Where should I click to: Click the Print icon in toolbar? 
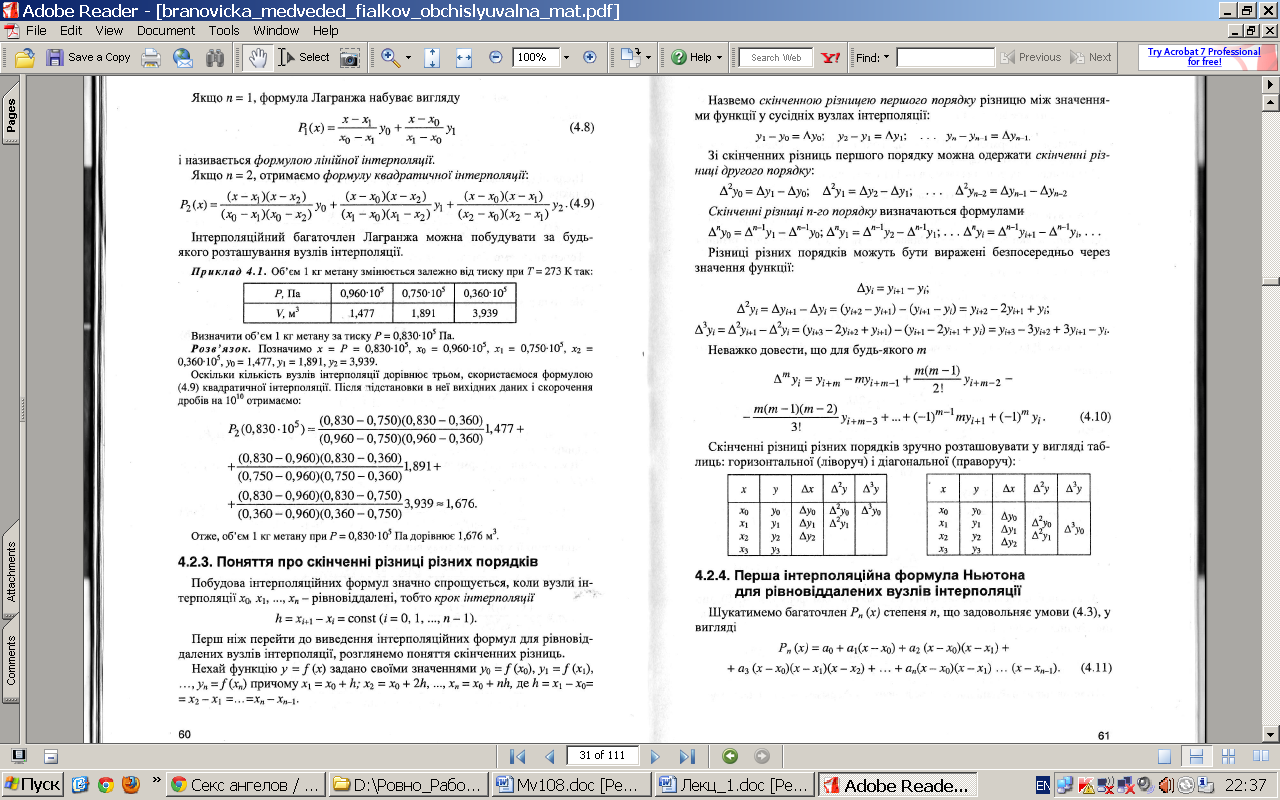[x=151, y=57]
